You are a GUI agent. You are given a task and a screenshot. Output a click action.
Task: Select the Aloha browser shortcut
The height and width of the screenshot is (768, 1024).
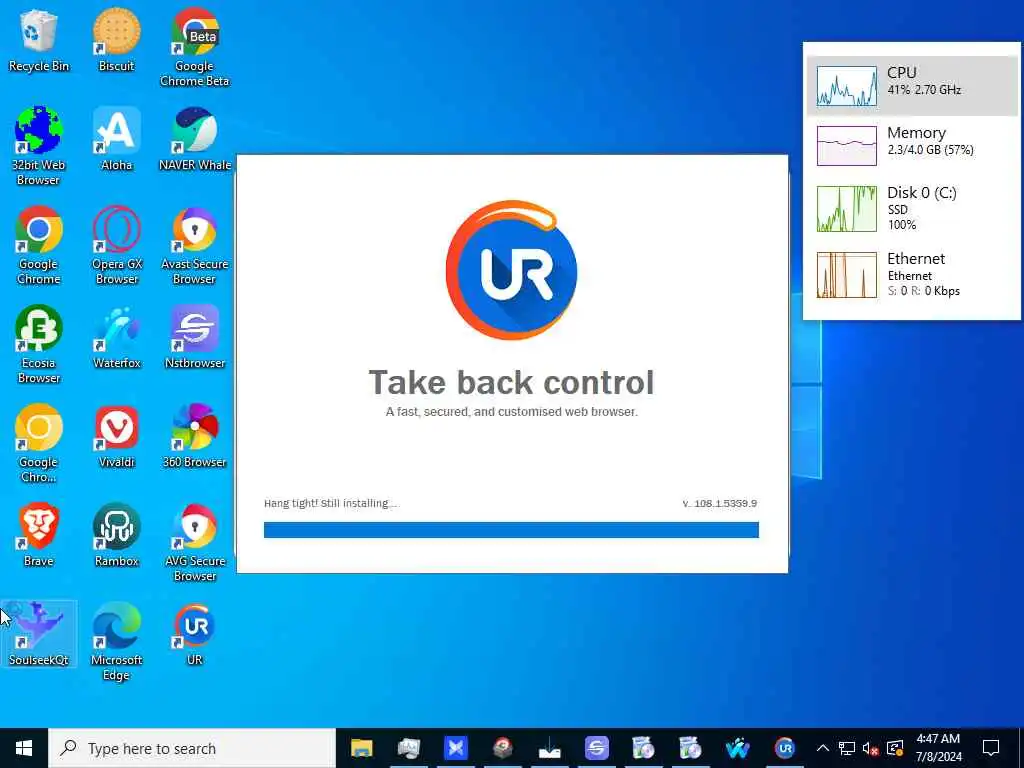tap(116, 140)
